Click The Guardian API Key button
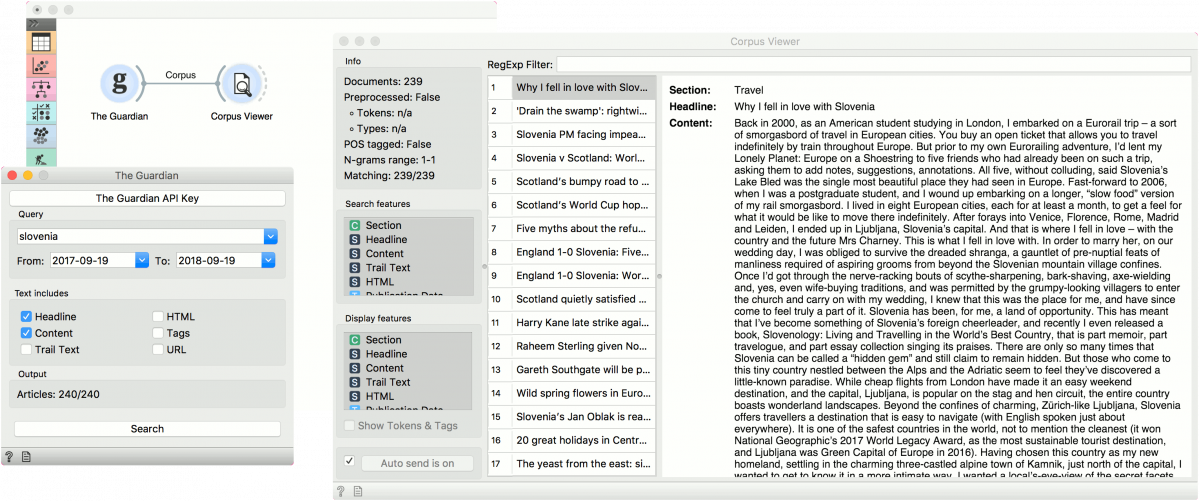 [148, 198]
